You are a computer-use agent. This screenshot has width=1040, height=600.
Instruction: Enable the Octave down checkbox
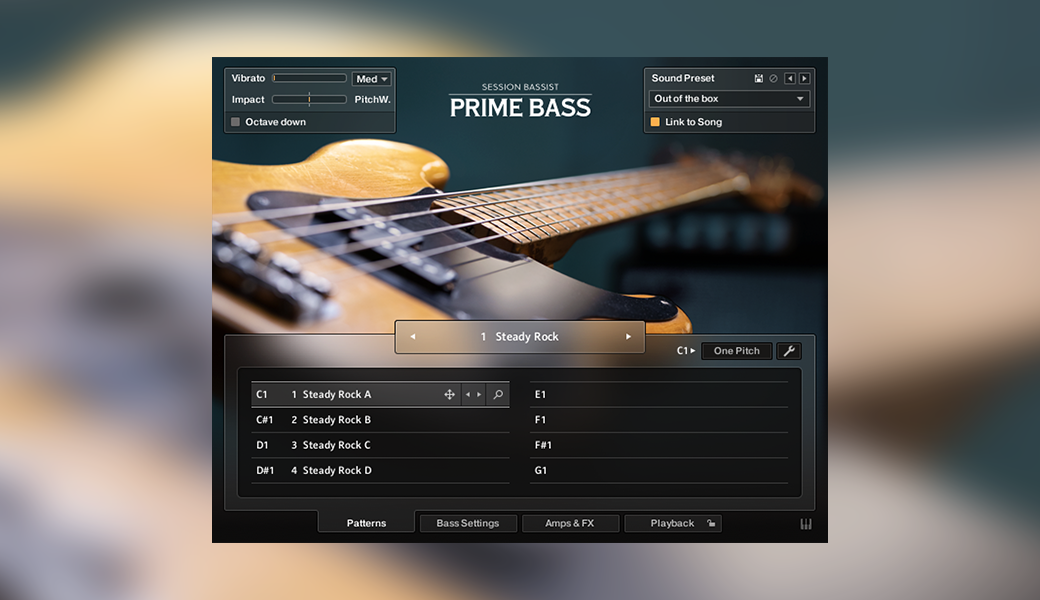pyautogui.click(x=235, y=122)
